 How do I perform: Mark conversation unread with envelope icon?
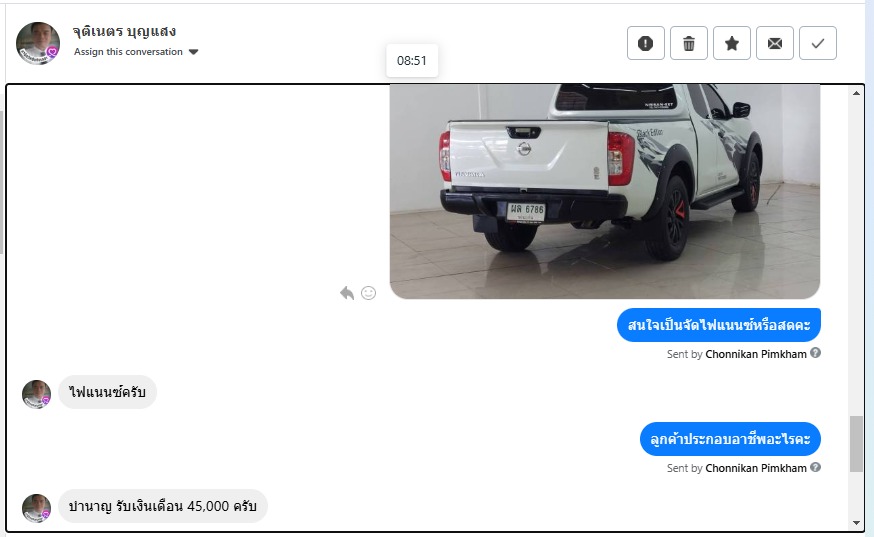tap(775, 43)
